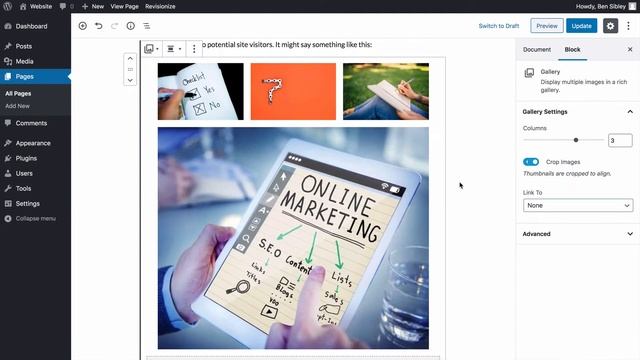The width and height of the screenshot is (640, 360).
Task: Switch to the Document tab
Action: click(537, 49)
